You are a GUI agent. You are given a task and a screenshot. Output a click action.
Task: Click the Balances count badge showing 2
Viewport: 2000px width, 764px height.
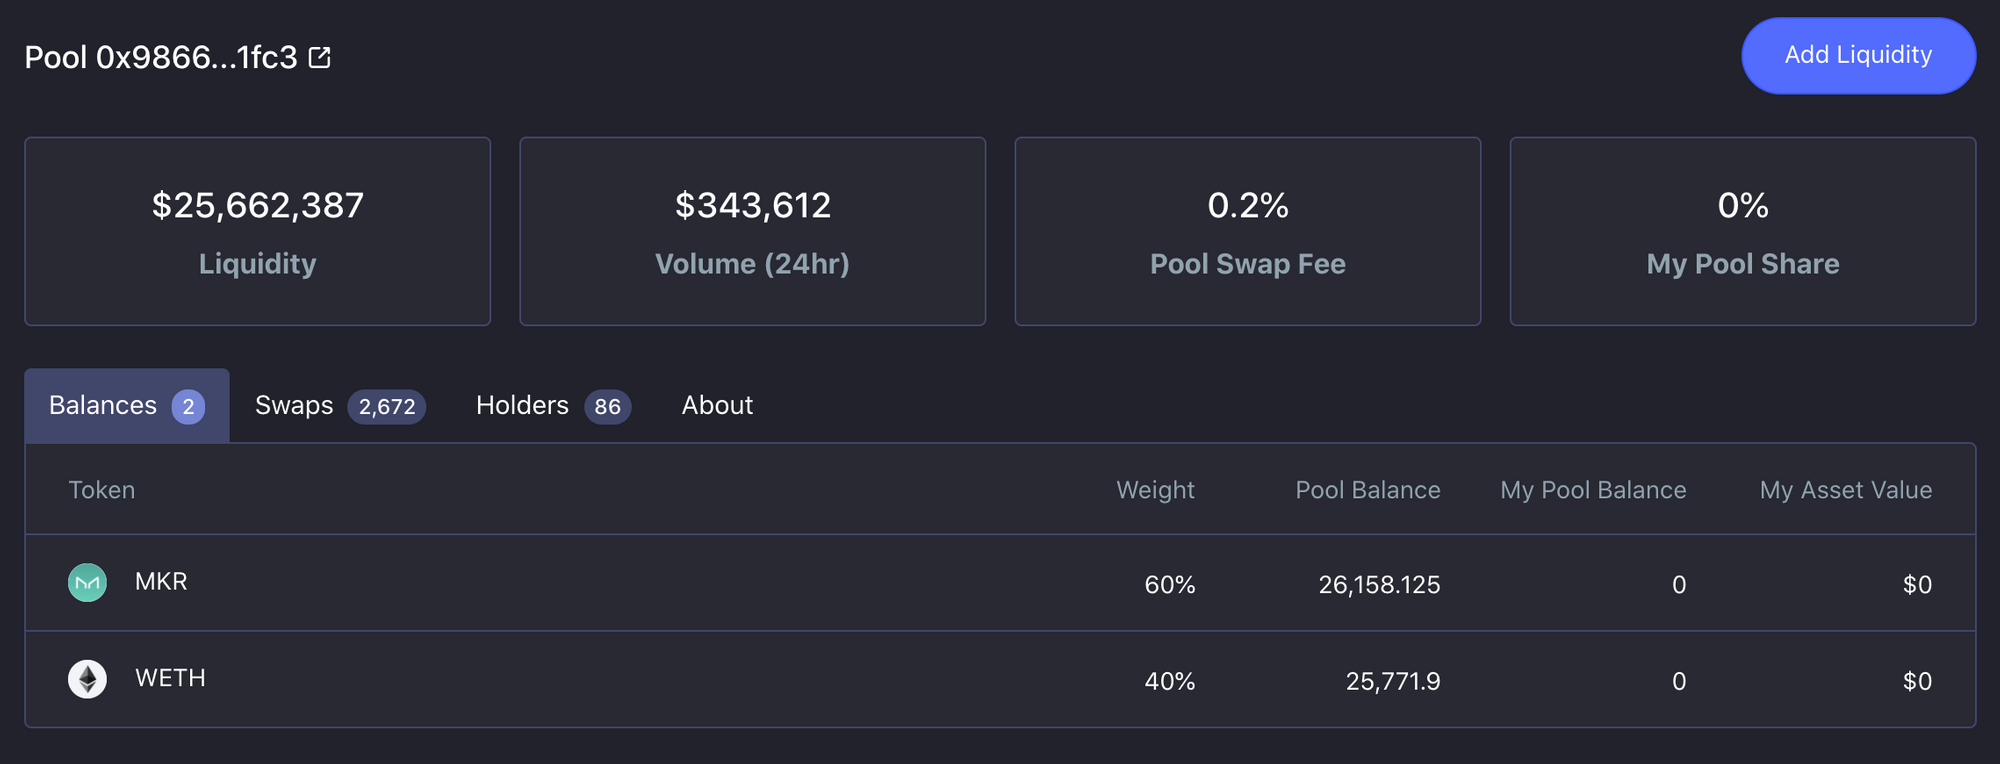point(188,407)
